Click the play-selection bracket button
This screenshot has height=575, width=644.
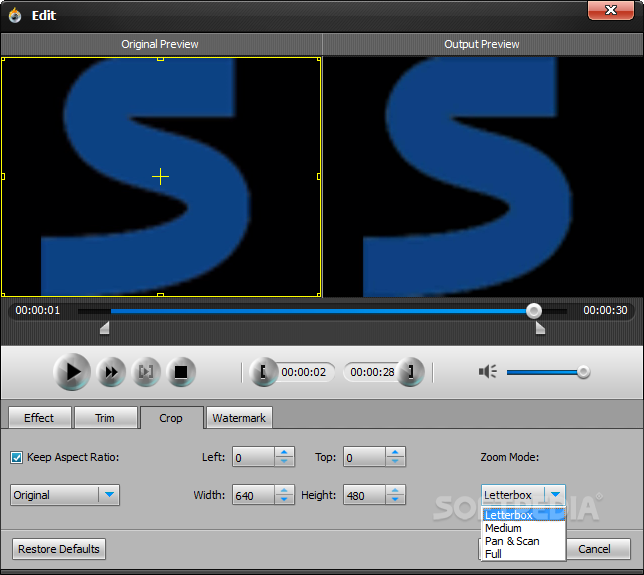pyautogui.click(x=146, y=372)
